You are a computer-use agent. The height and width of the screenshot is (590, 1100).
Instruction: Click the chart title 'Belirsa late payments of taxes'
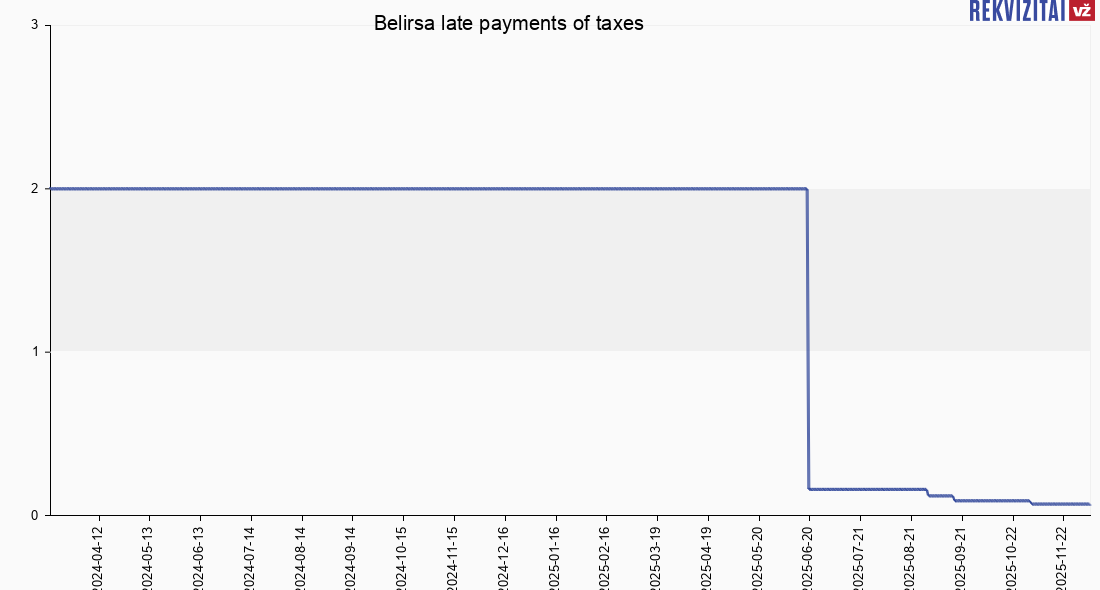tap(508, 23)
